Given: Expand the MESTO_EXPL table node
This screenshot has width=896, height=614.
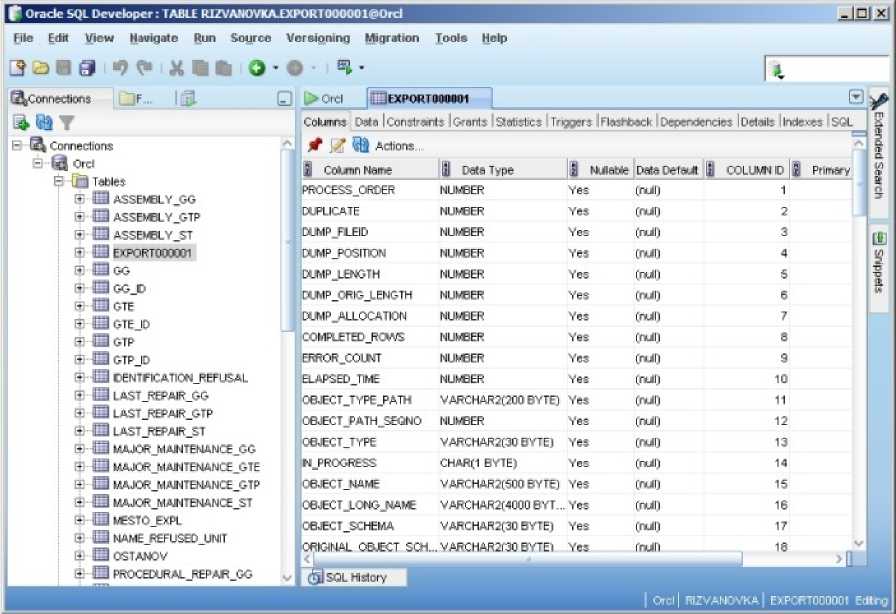Looking at the screenshot, I should [x=79, y=520].
